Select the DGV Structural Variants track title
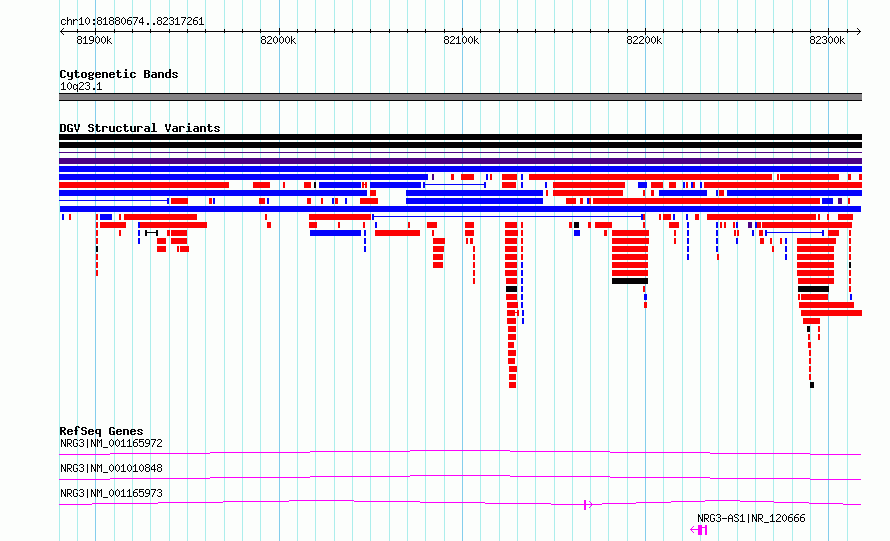Image resolution: width=890 pixels, height=541 pixels. pos(140,128)
